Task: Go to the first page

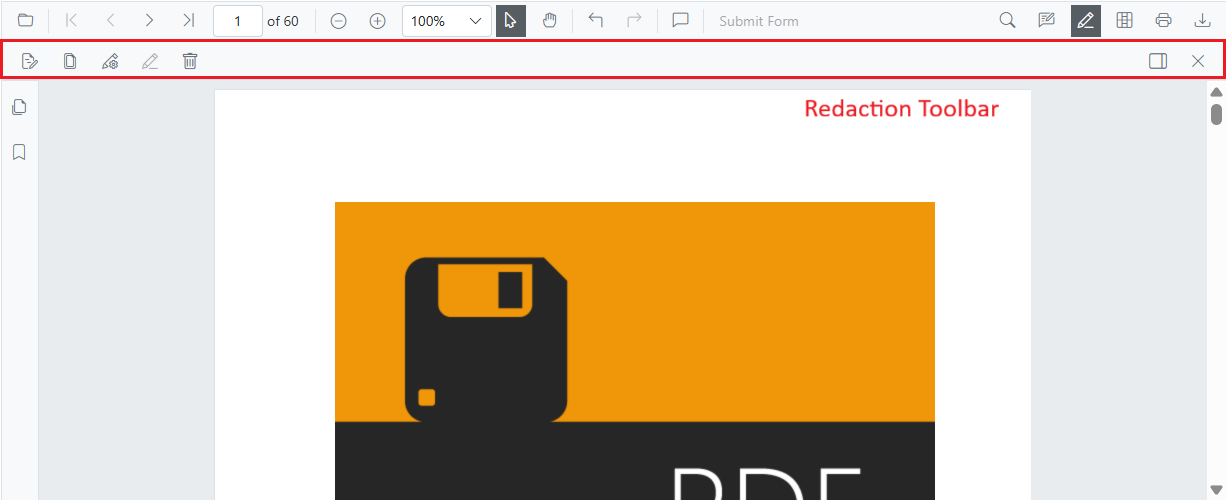Action: tap(71, 20)
